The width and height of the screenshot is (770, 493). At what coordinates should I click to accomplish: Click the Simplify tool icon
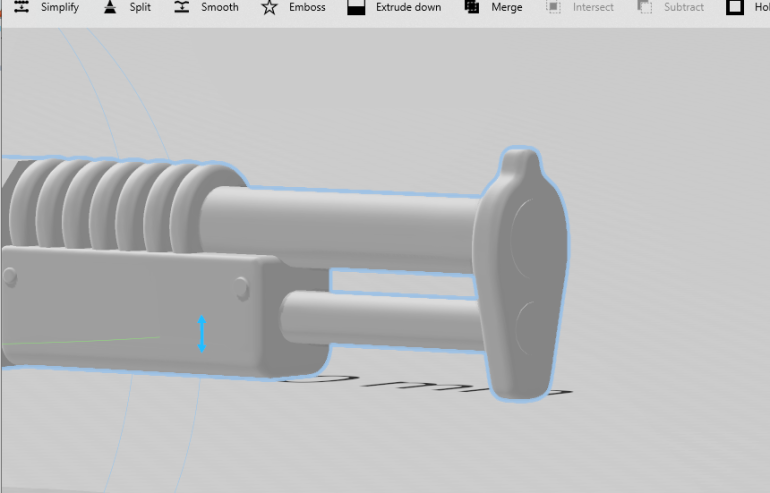[x=21, y=7]
